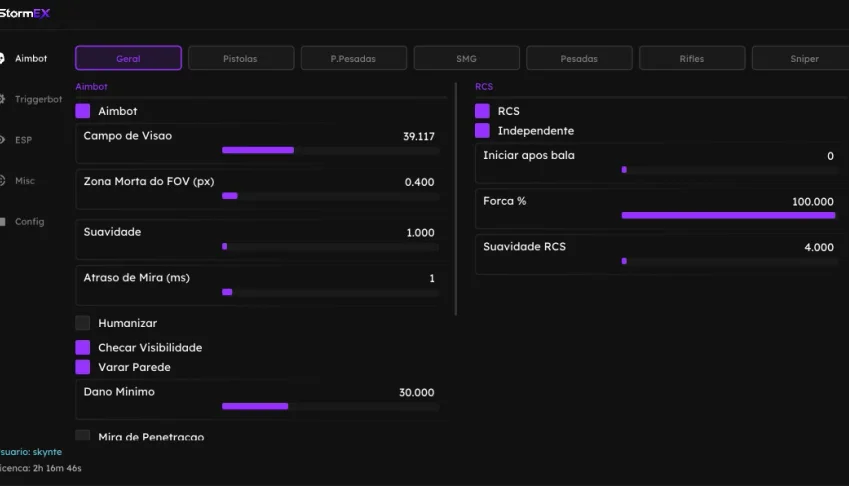Select the Geral tab

128,58
